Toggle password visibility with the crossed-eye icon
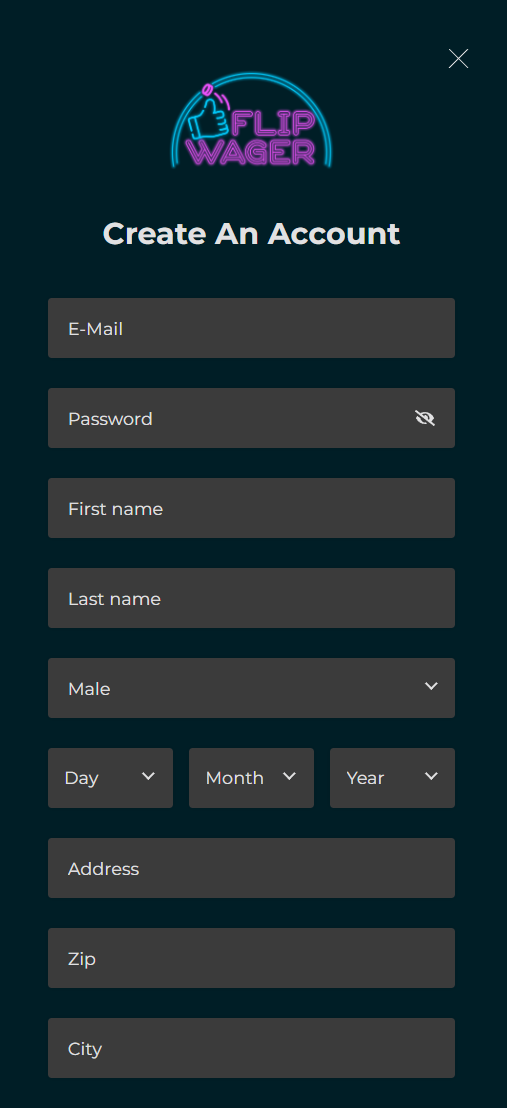 pyautogui.click(x=424, y=418)
